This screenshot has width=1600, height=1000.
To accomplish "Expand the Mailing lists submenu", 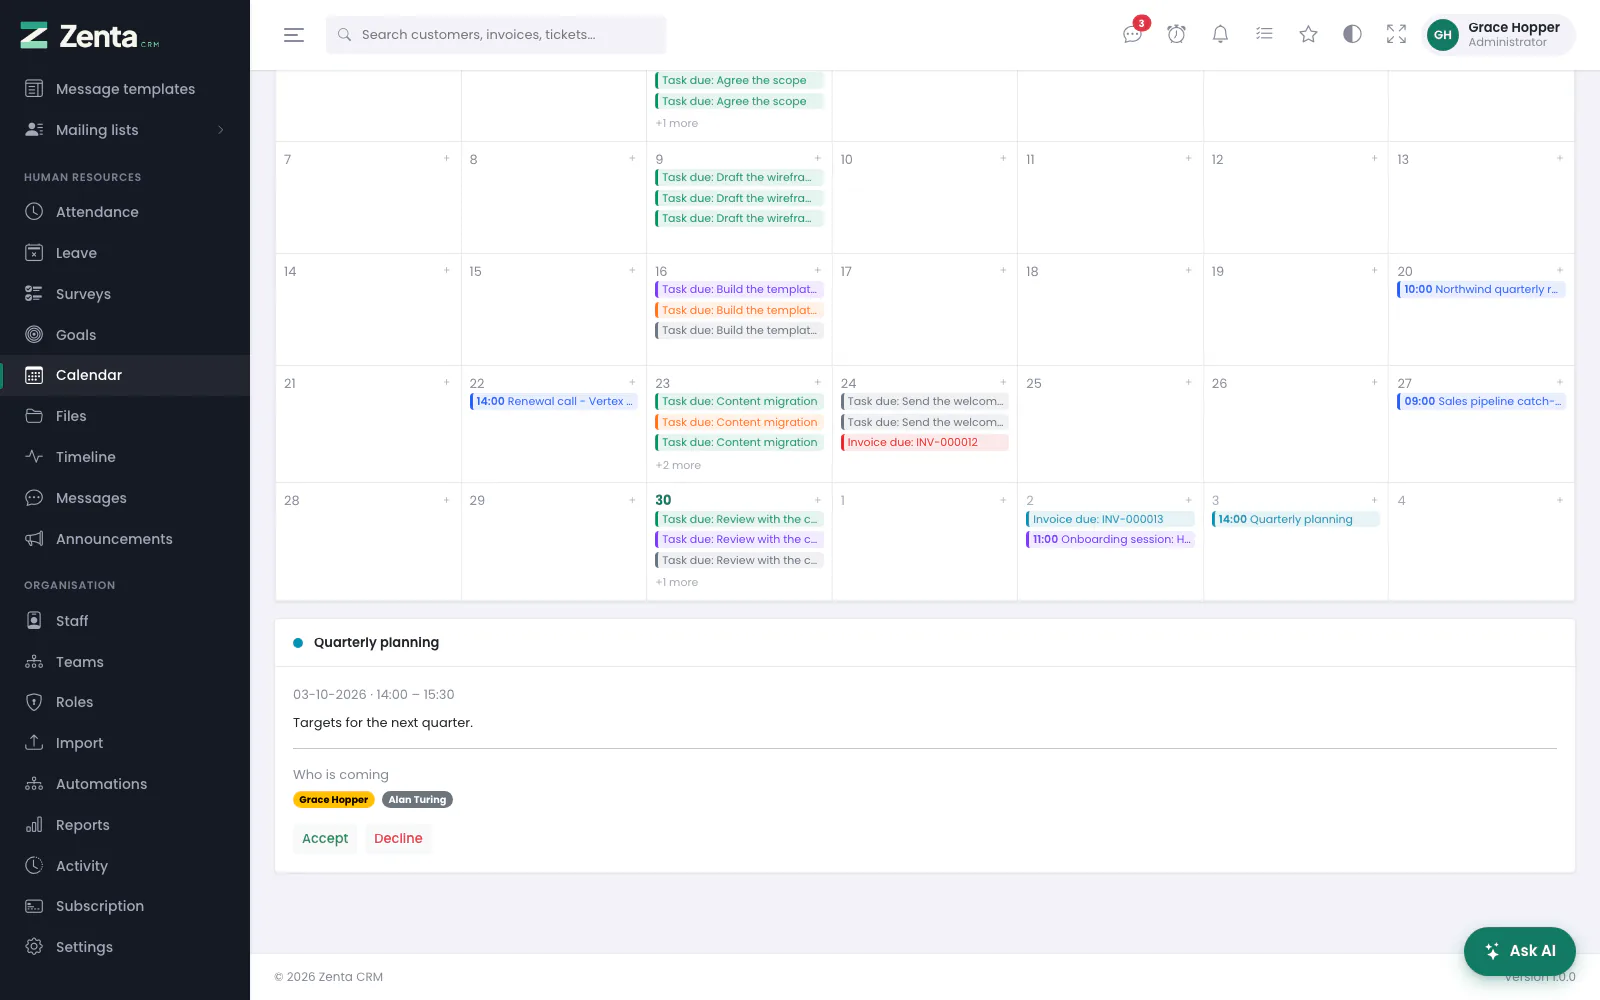I will click(125, 130).
